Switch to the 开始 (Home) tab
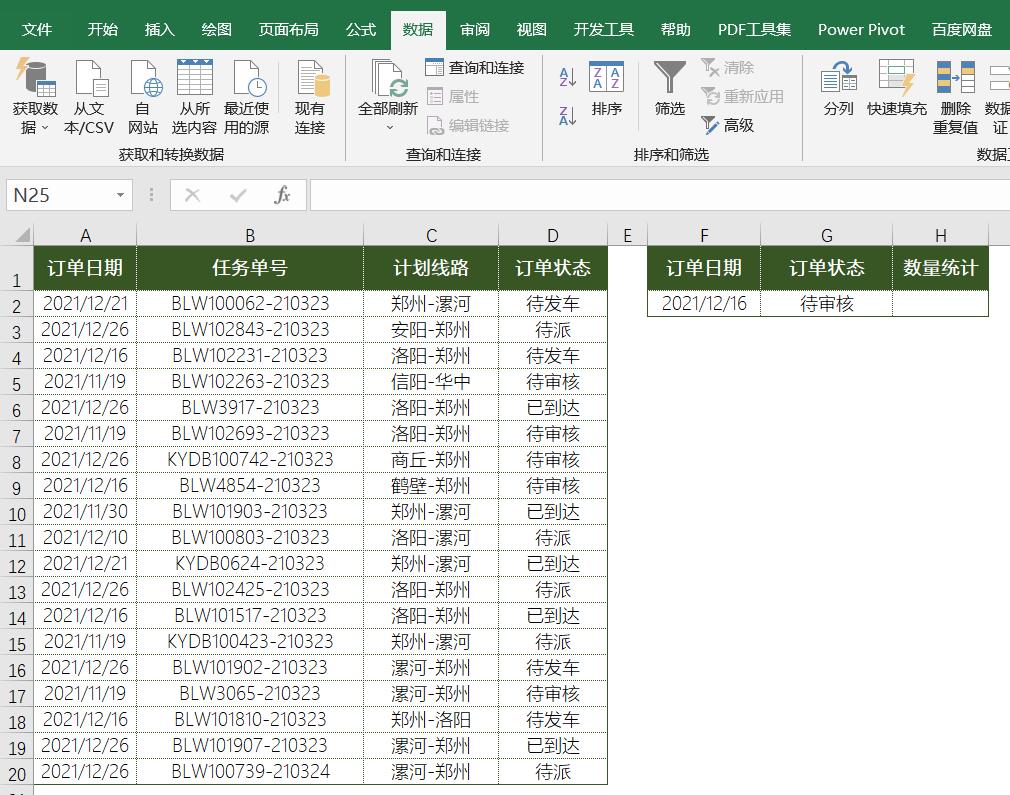The image size is (1010, 795). [102, 30]
